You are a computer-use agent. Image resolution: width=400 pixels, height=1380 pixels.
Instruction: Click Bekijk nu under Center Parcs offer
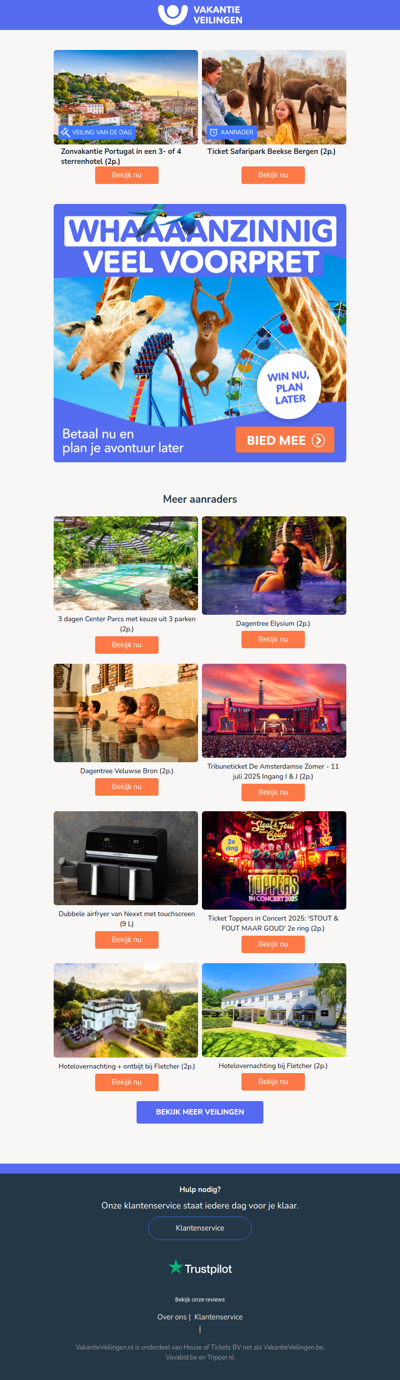[127, 645]
